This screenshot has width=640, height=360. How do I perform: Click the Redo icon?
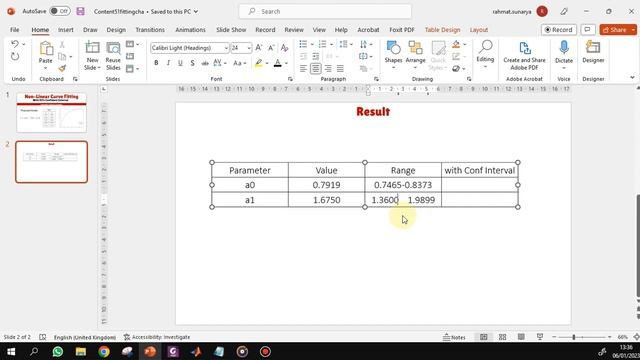coord(15,56)
